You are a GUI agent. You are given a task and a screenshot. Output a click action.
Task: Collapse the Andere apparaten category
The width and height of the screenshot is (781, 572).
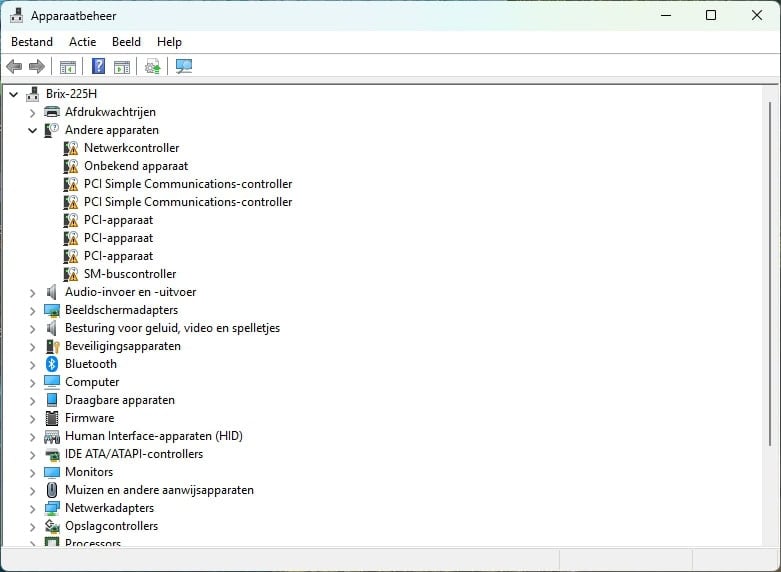pyautogui.click(x=33, y=130)
